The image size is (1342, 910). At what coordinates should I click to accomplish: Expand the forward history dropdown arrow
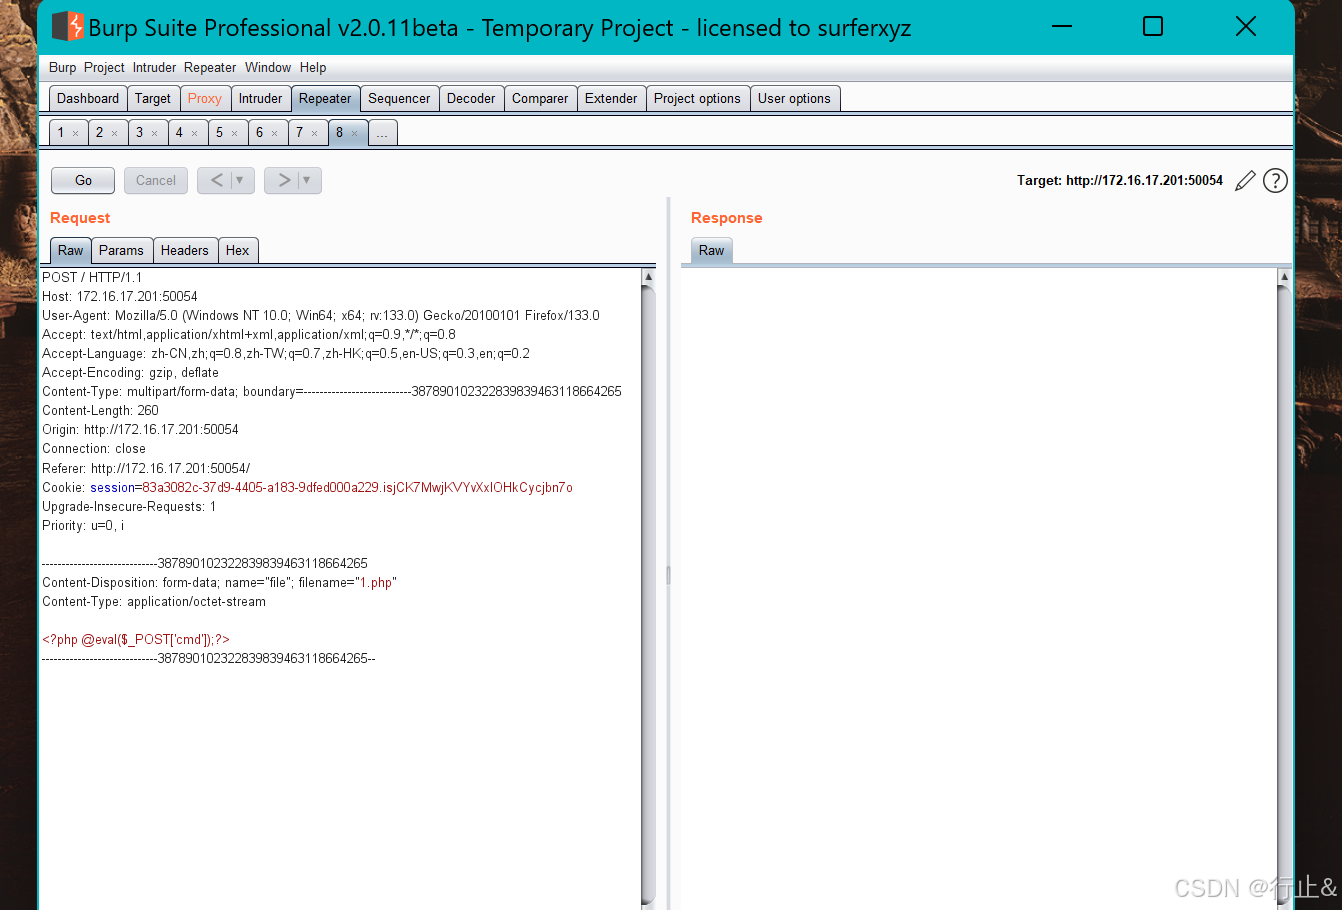306,180
